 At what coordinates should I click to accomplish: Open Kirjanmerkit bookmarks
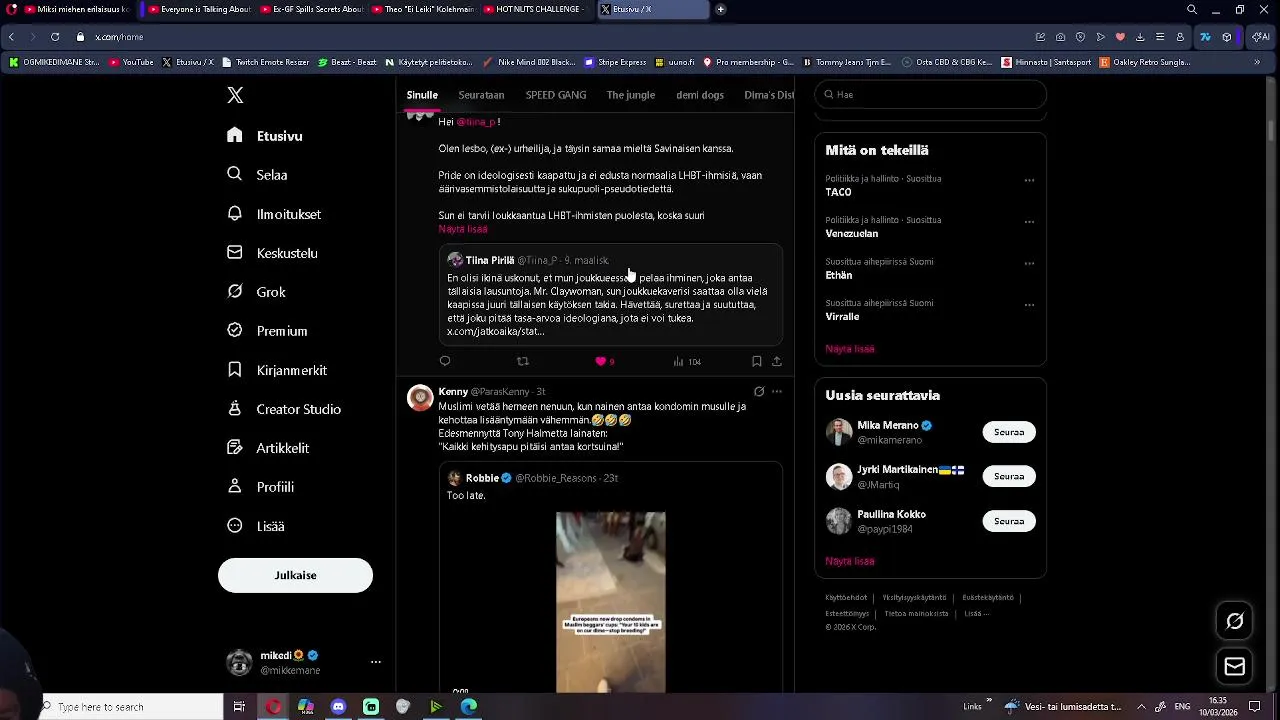(277, 370)
